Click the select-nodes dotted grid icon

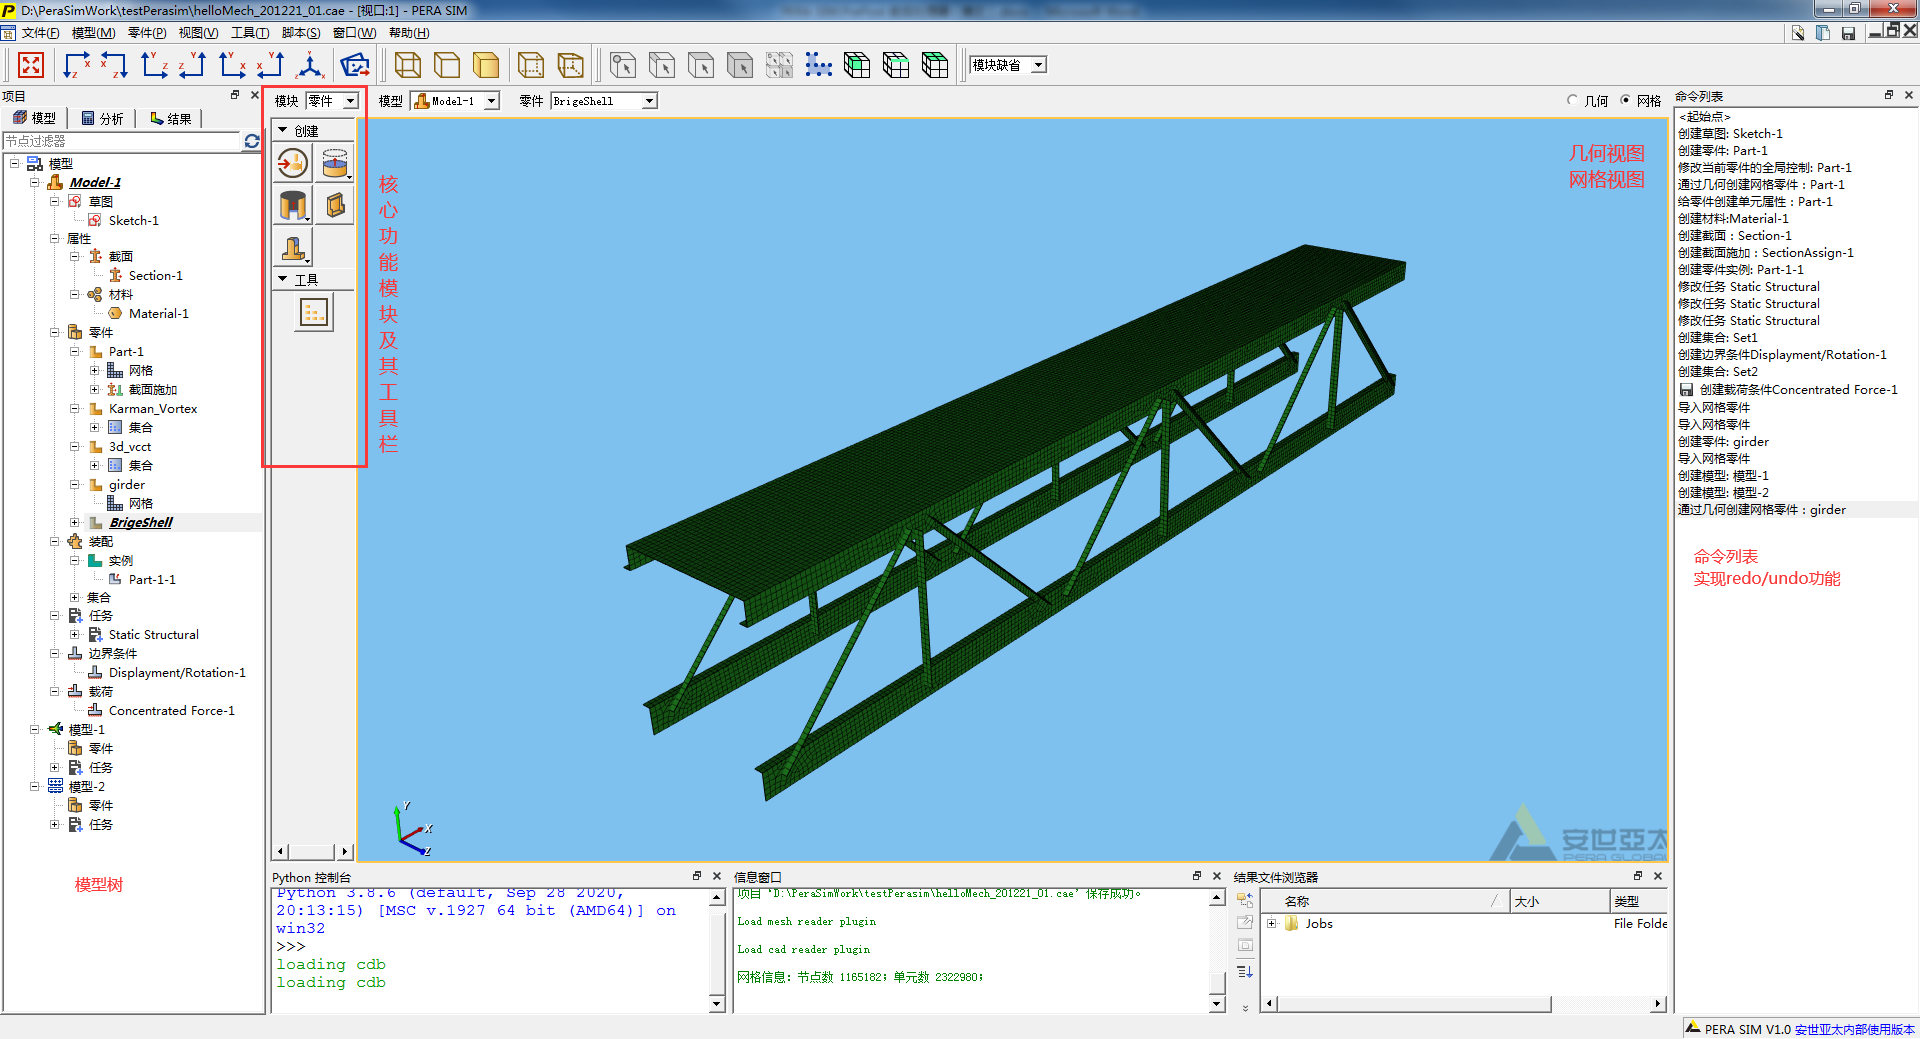coord(818,66)
